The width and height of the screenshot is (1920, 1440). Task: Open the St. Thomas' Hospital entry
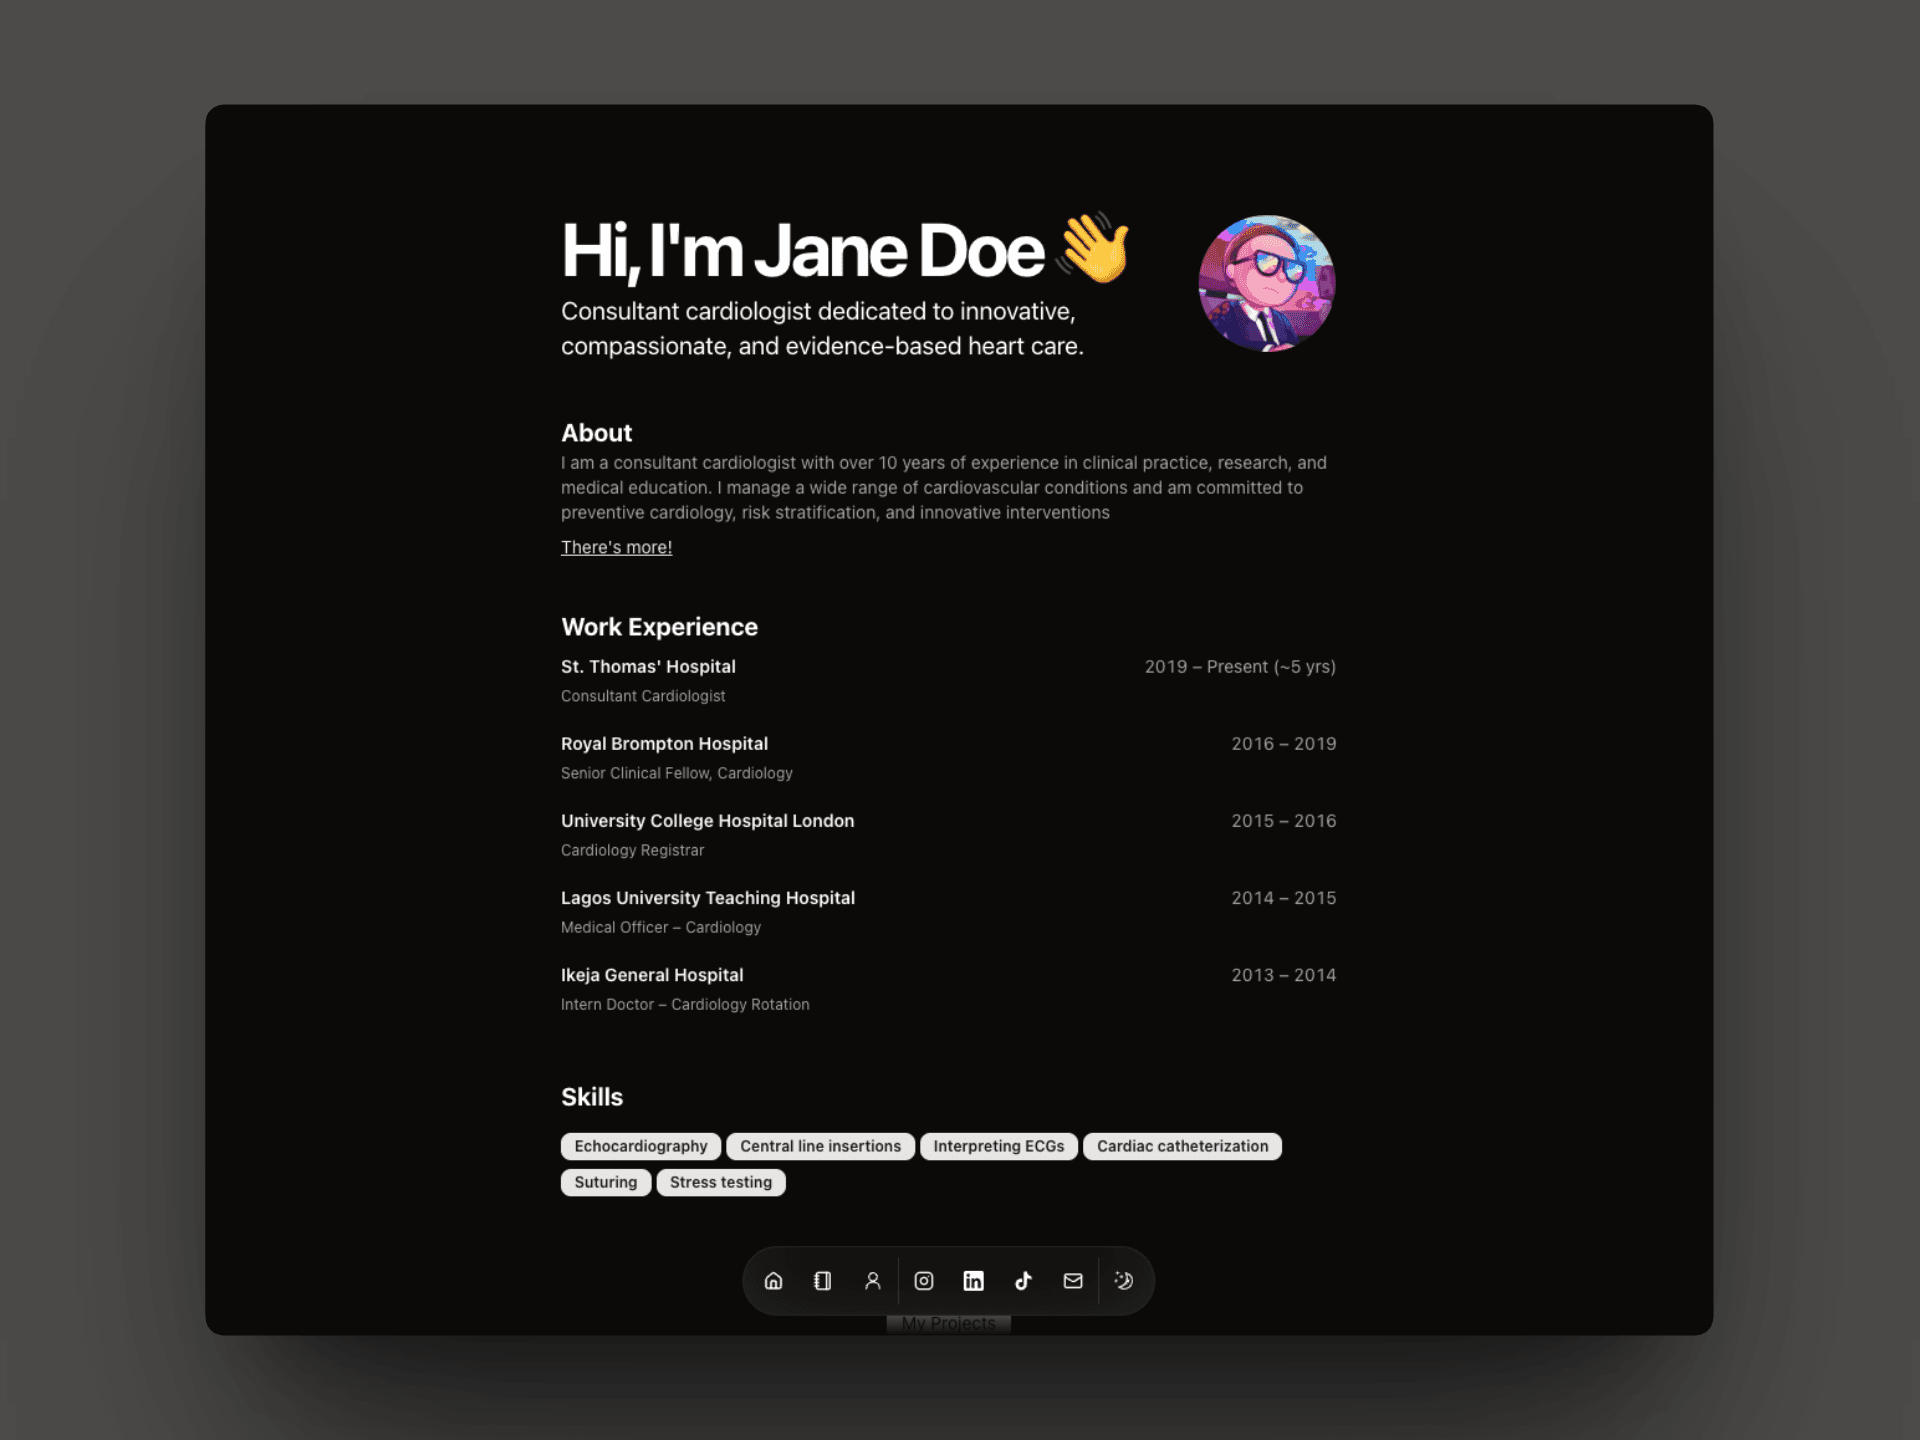click(648, 667)
